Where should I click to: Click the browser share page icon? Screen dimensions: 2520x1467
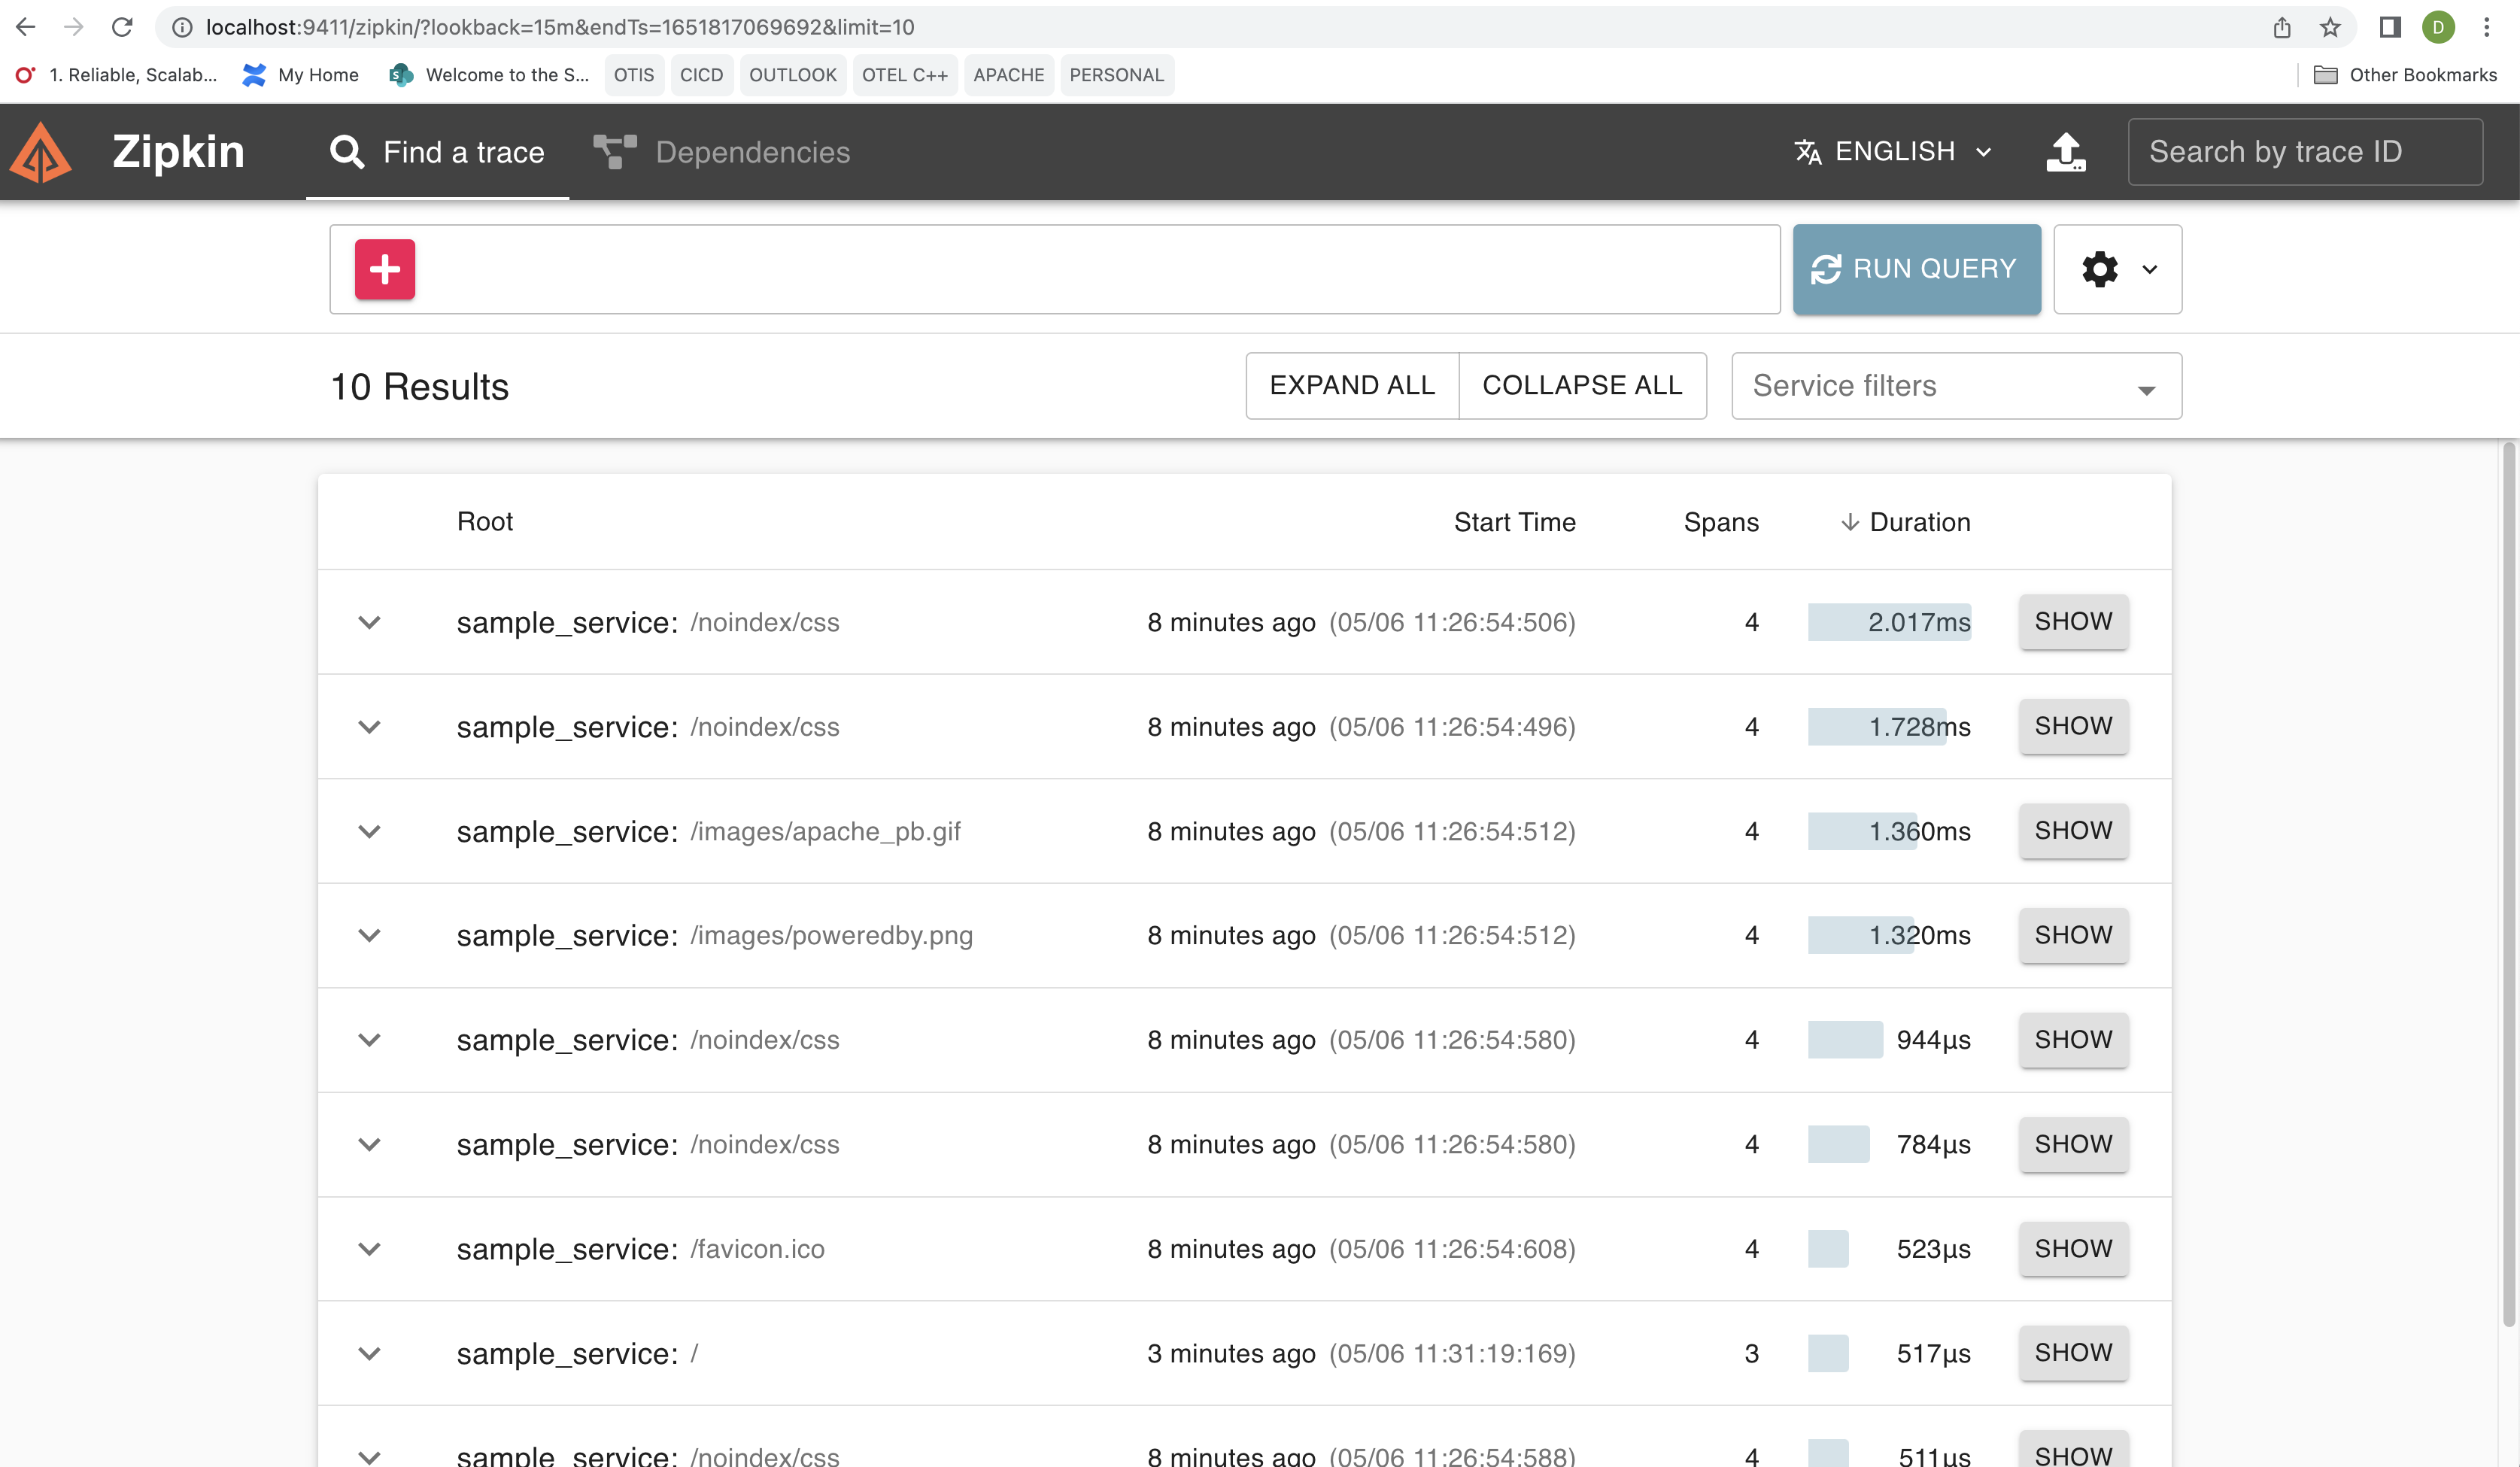2282,27
